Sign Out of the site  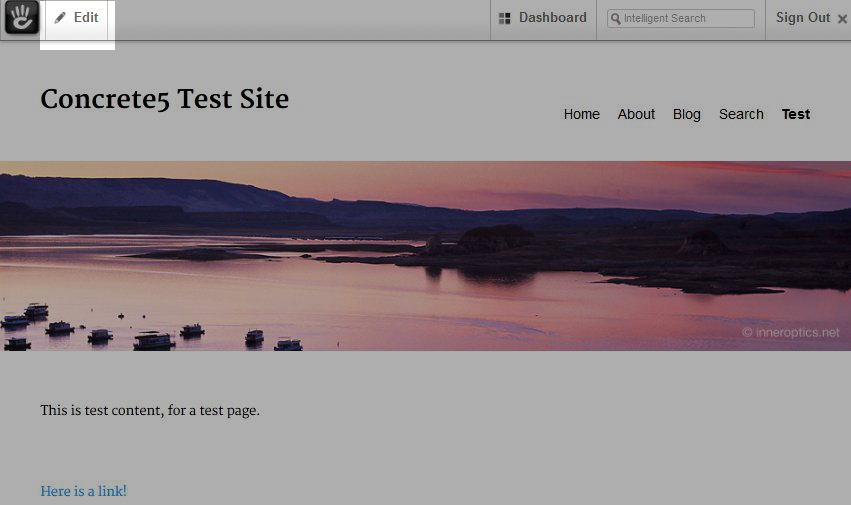click(803, 18)
